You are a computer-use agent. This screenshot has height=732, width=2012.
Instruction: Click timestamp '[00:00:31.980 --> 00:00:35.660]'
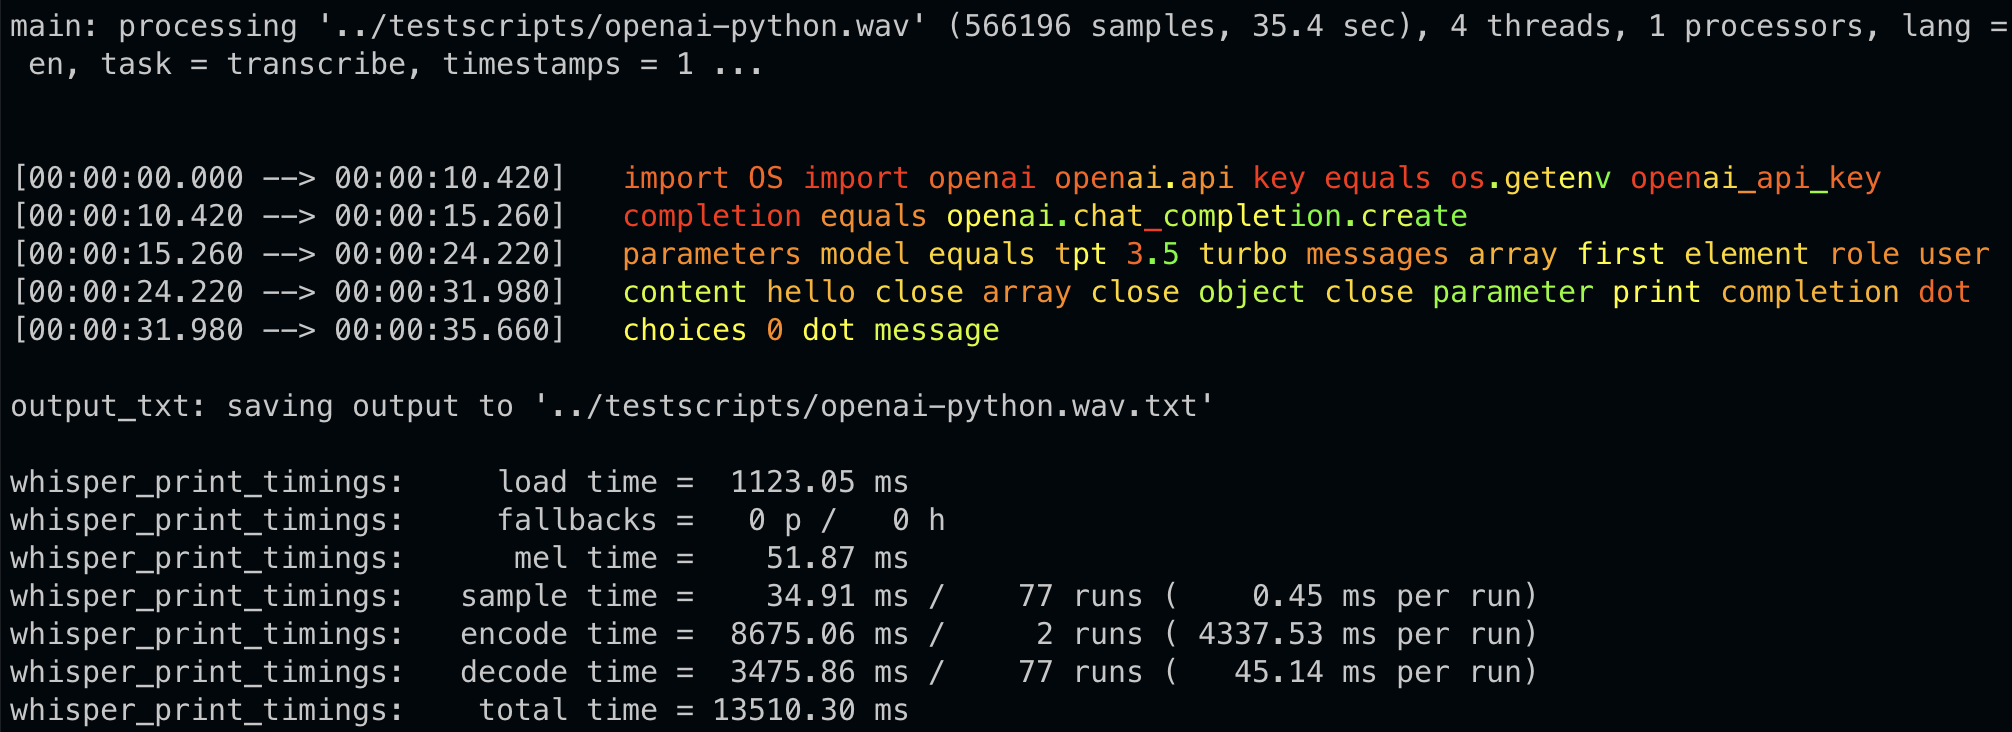pyautogui.click(x=289, y=331)
